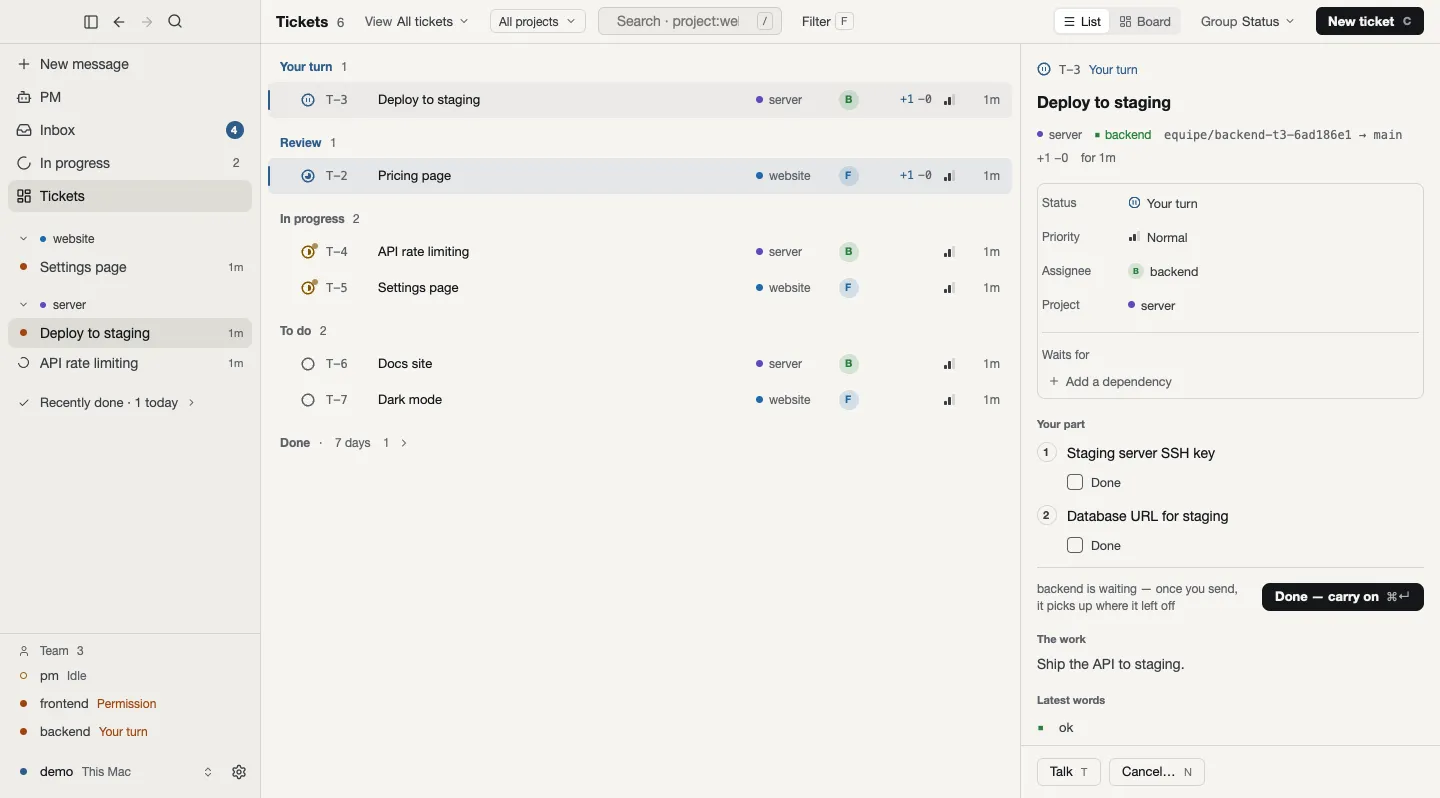
Task: Click the Talk button
Action: [x=1069, y=772]
